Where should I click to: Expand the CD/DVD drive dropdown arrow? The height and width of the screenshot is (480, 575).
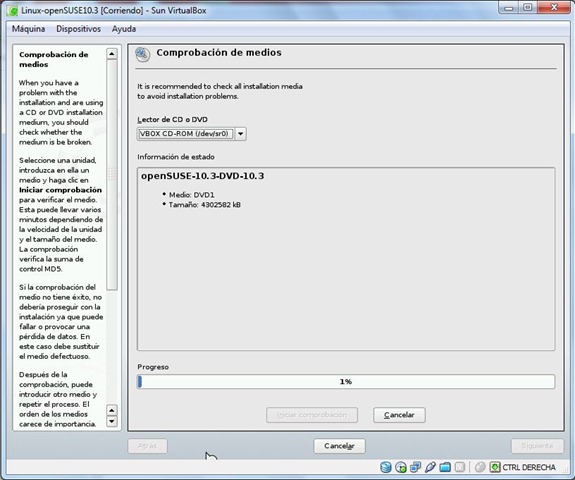click(x=241, y=134)
